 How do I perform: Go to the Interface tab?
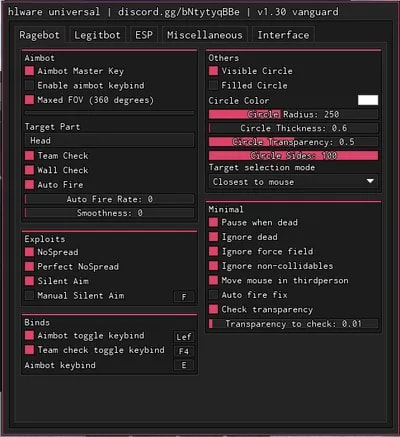(x=283, y=35)
